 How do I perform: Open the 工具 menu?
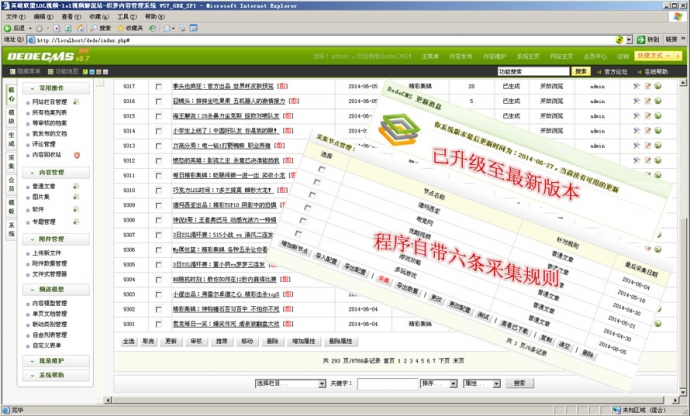(x=126, y=17)
